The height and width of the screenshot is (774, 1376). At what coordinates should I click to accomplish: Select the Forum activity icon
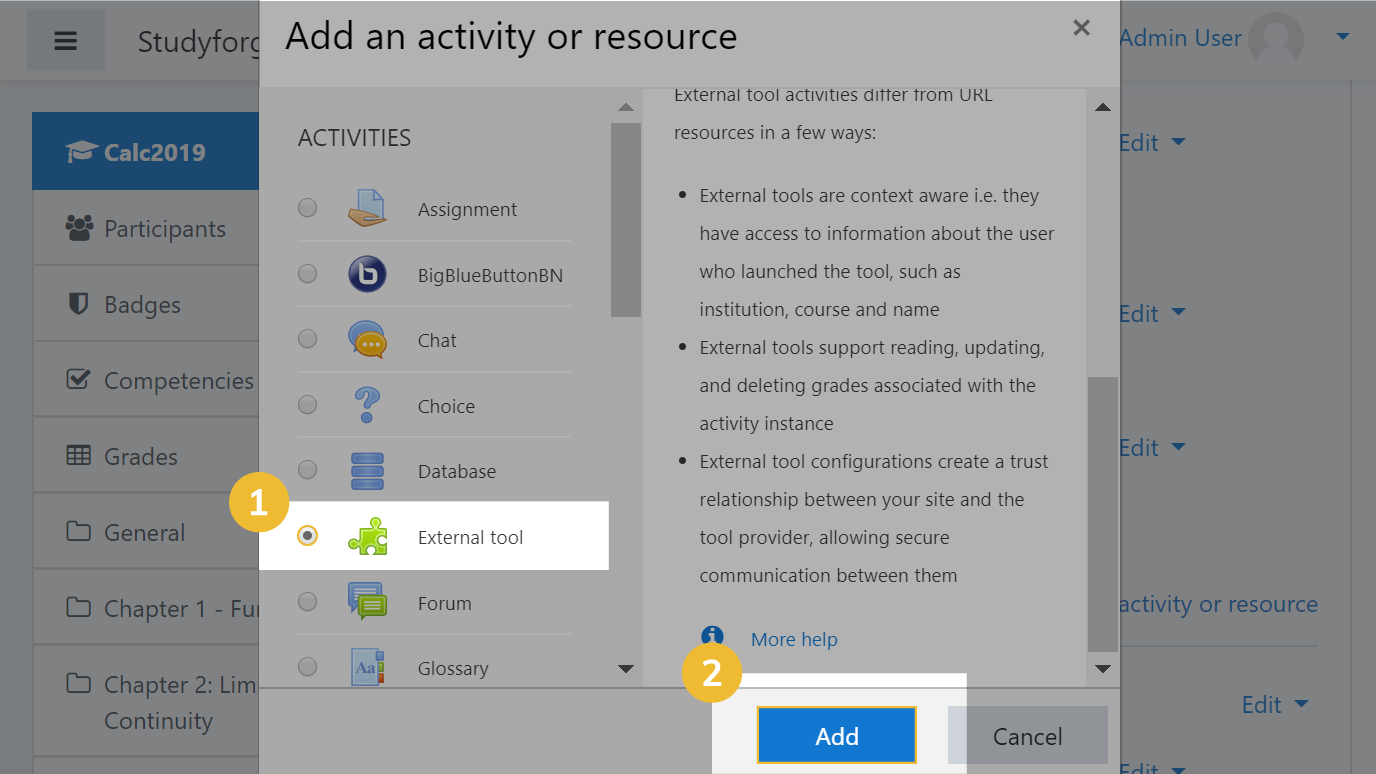(x=366, y=601)
